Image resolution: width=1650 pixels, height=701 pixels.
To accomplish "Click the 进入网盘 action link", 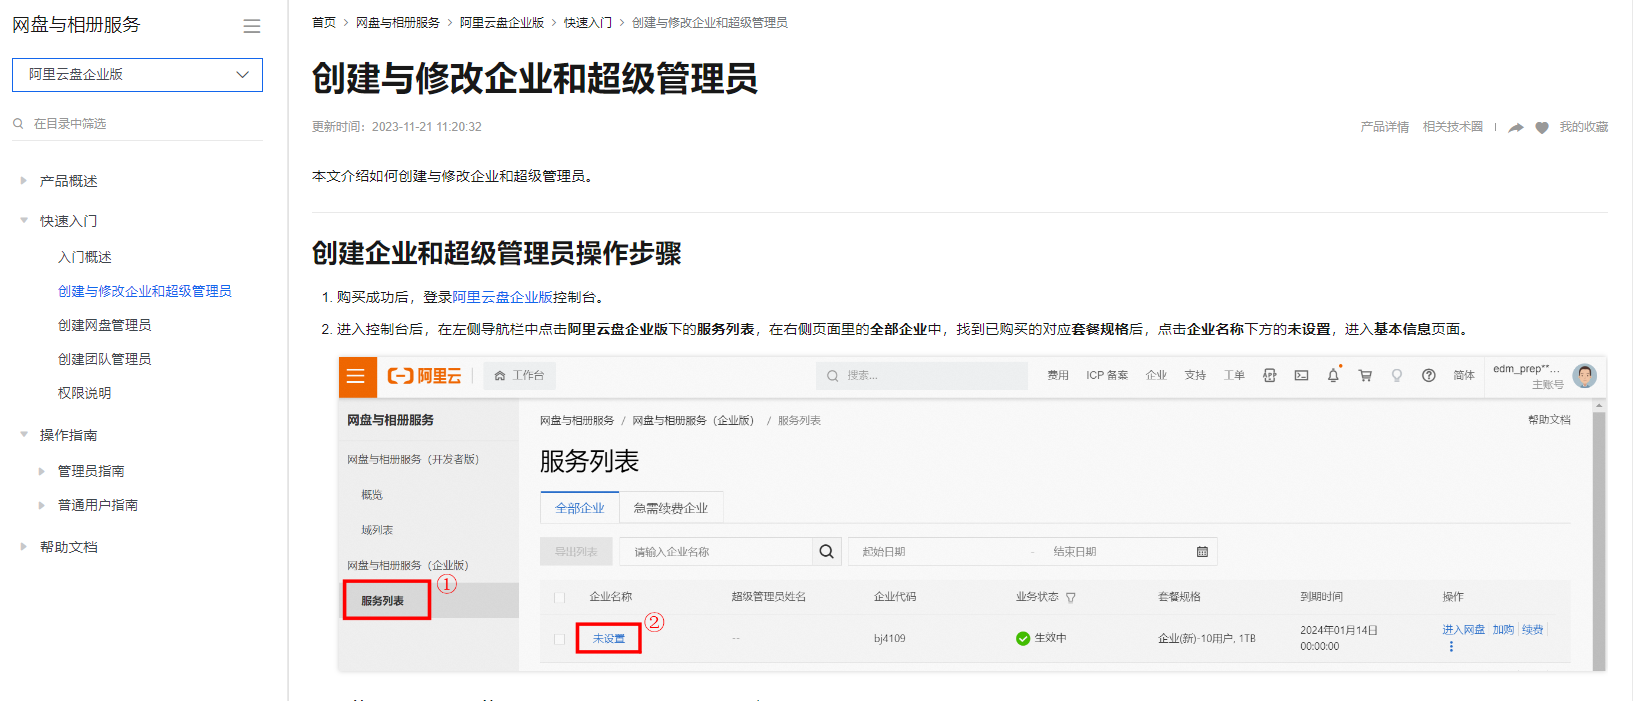I will pos(1463,630).
